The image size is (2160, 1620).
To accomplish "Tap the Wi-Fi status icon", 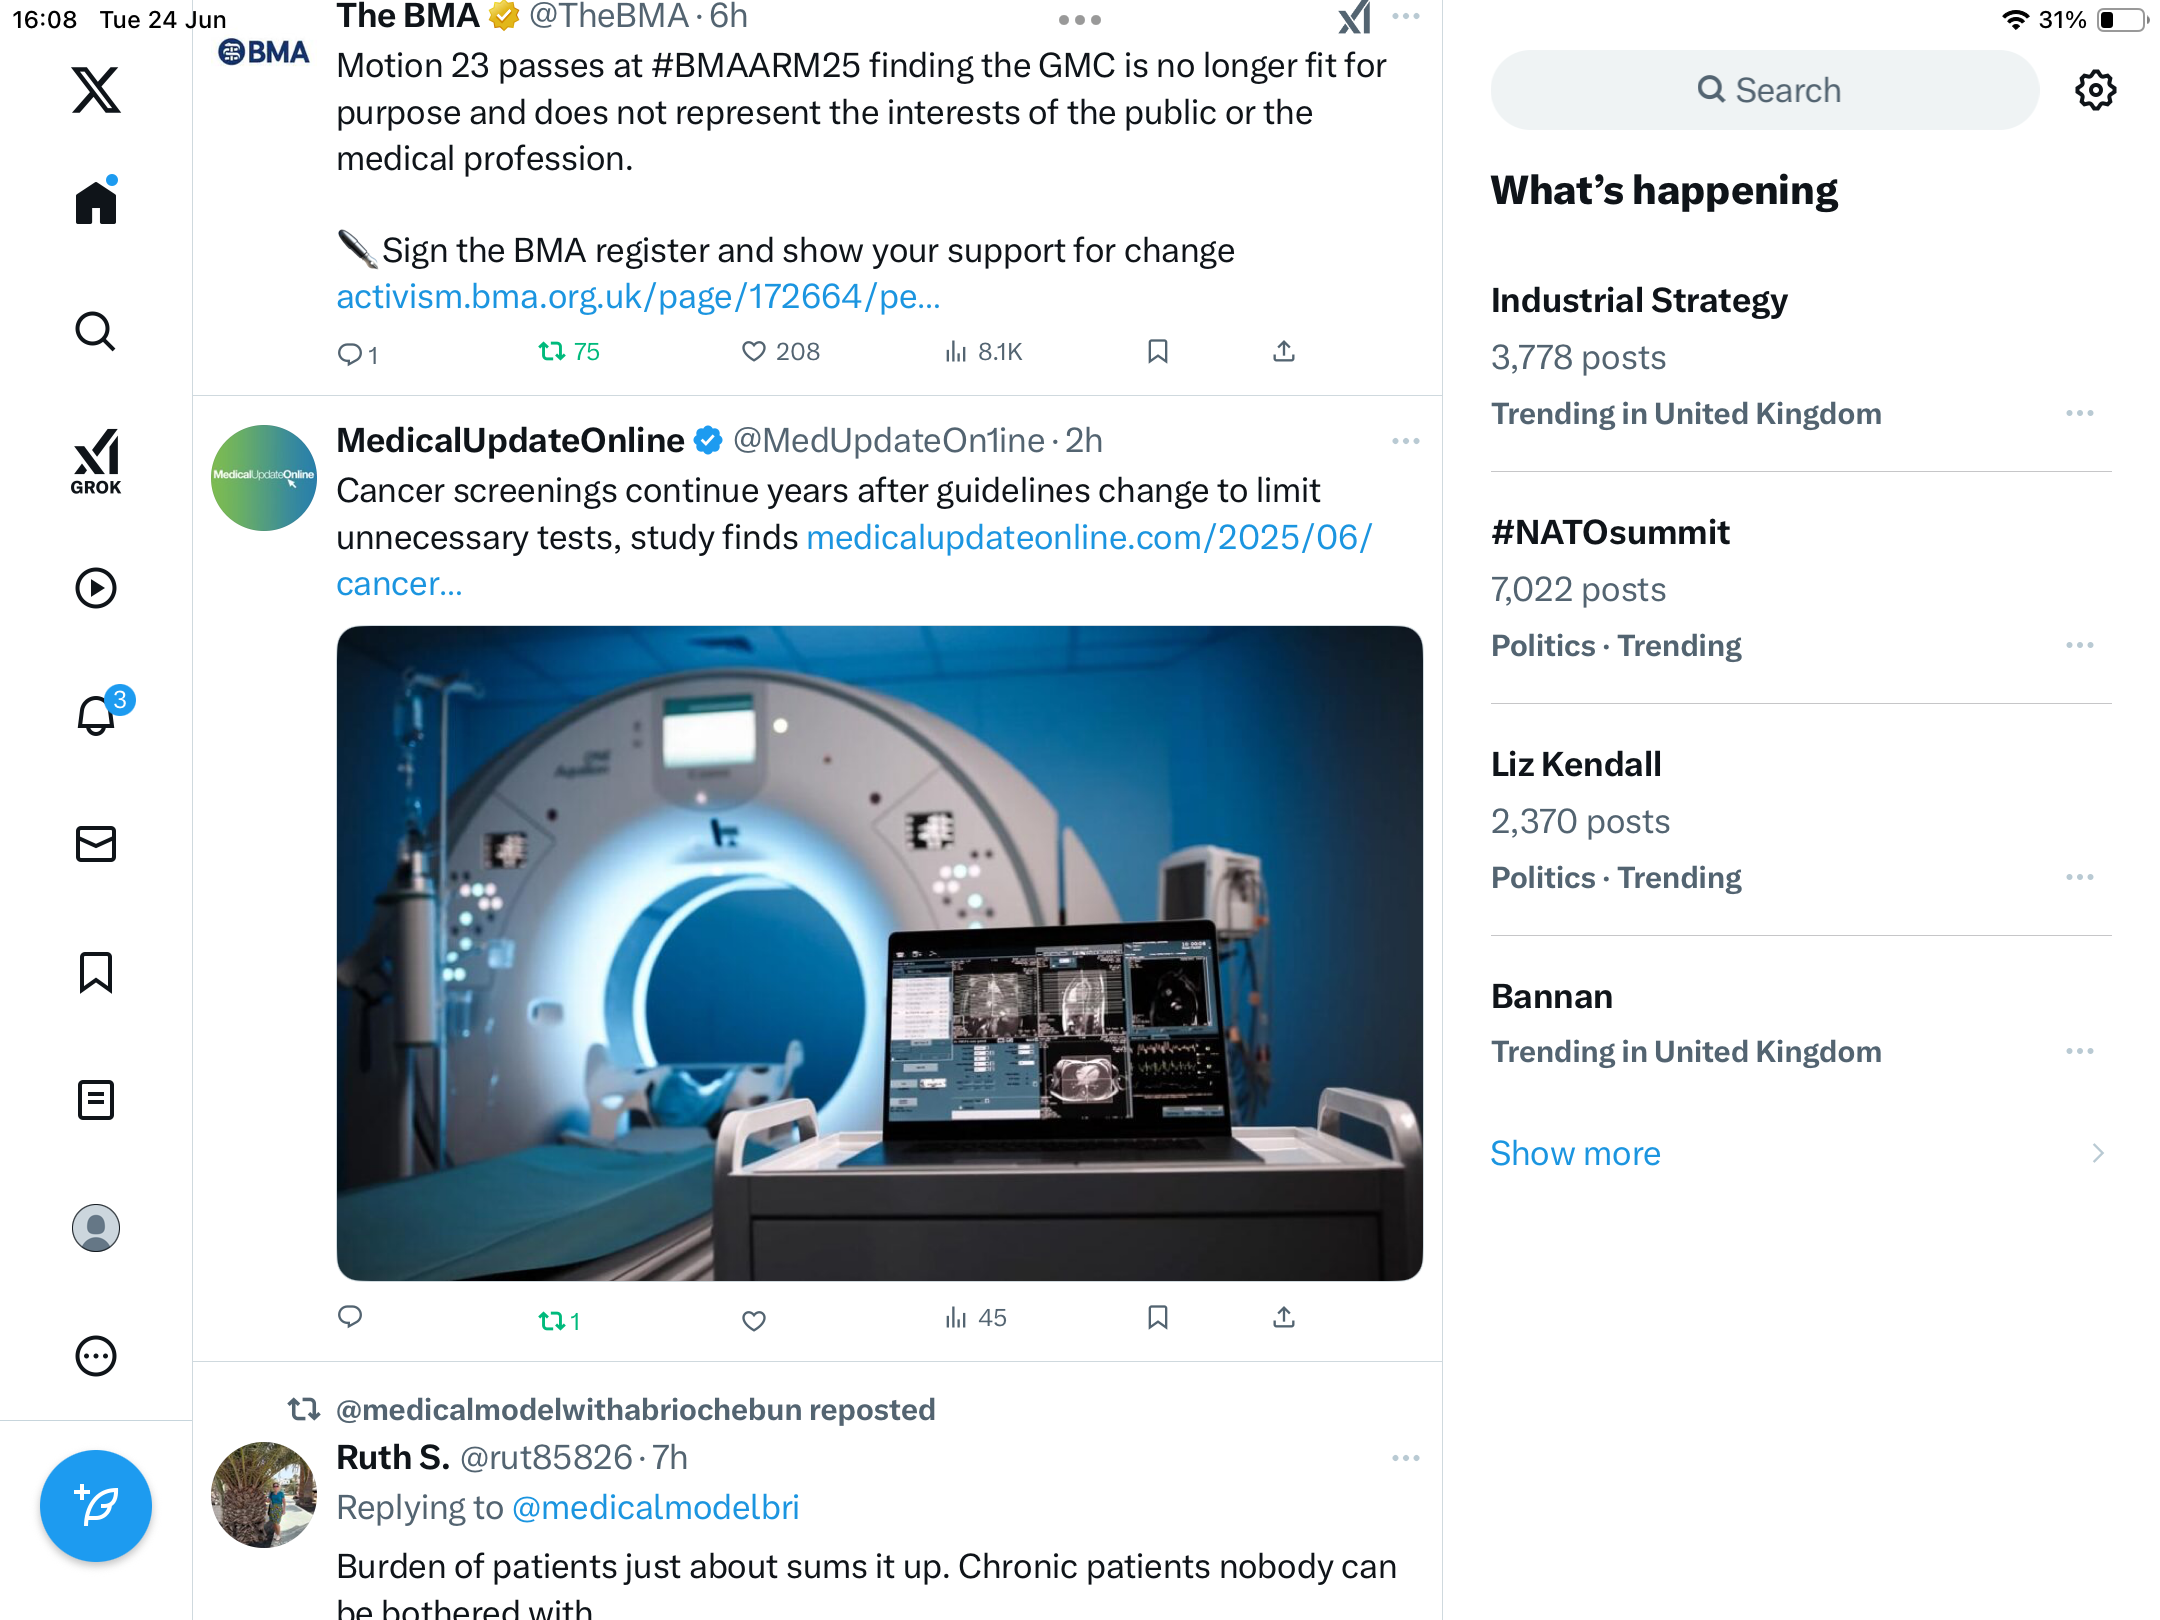I will [2016, 19].
